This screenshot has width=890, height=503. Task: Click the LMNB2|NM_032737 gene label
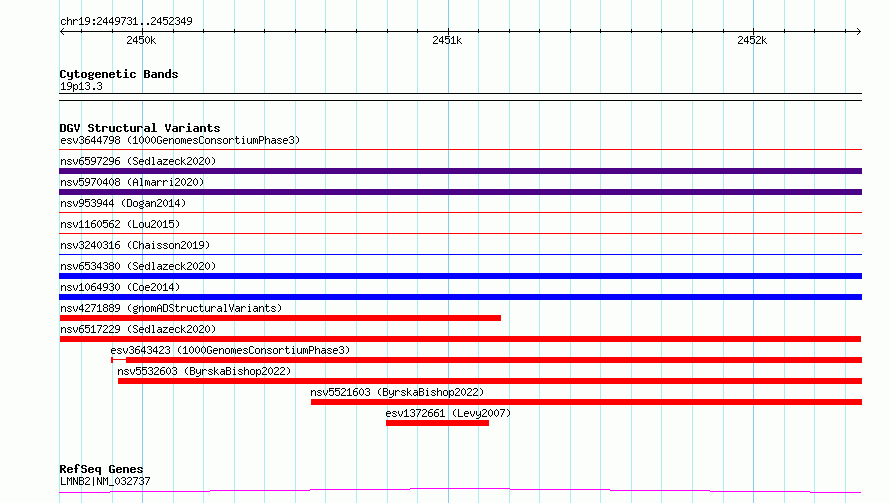pos(105,481)
